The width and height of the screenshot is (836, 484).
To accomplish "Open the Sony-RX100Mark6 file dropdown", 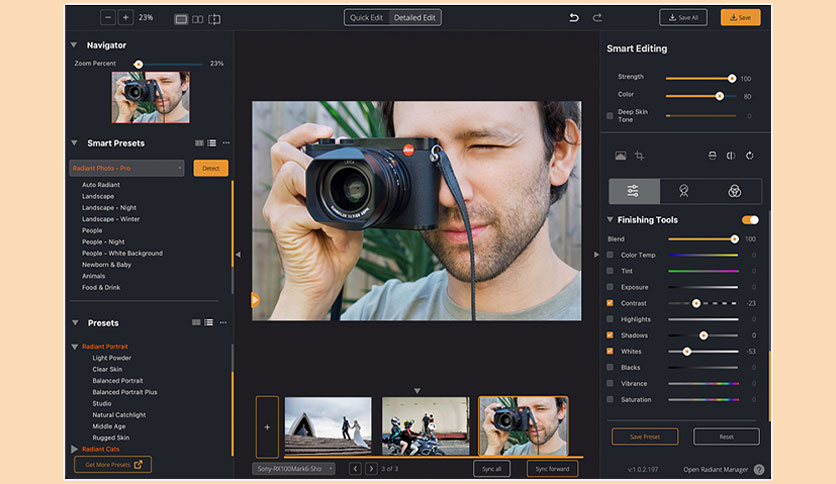I will pos(293,469).
